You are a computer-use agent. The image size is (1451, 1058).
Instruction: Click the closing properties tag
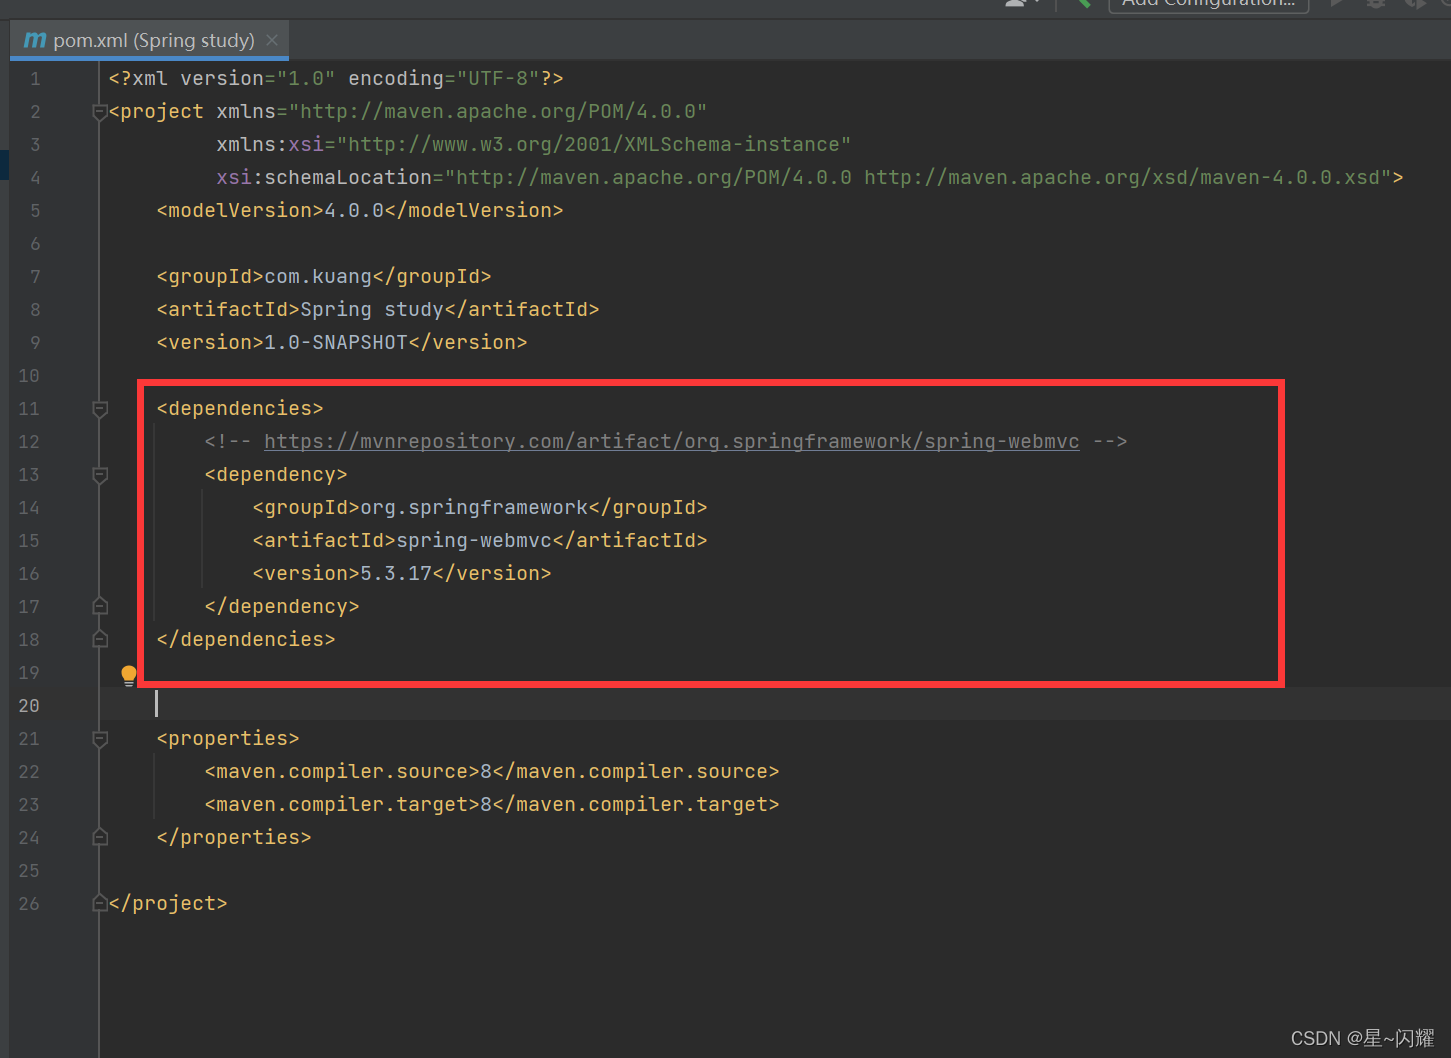pos(234,837)
